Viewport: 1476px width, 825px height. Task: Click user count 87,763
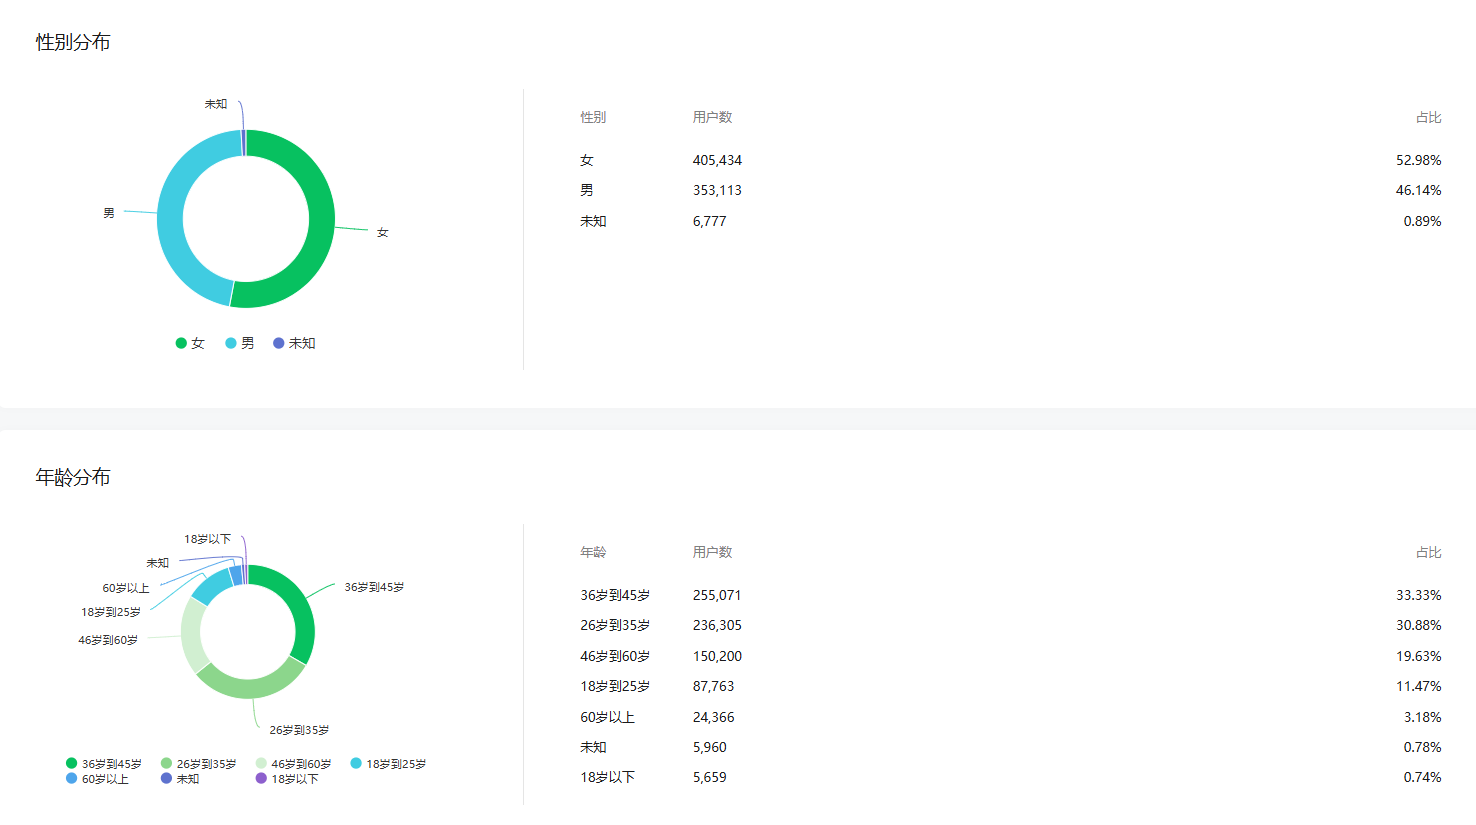pyautogui.click(x=713, y=686)
